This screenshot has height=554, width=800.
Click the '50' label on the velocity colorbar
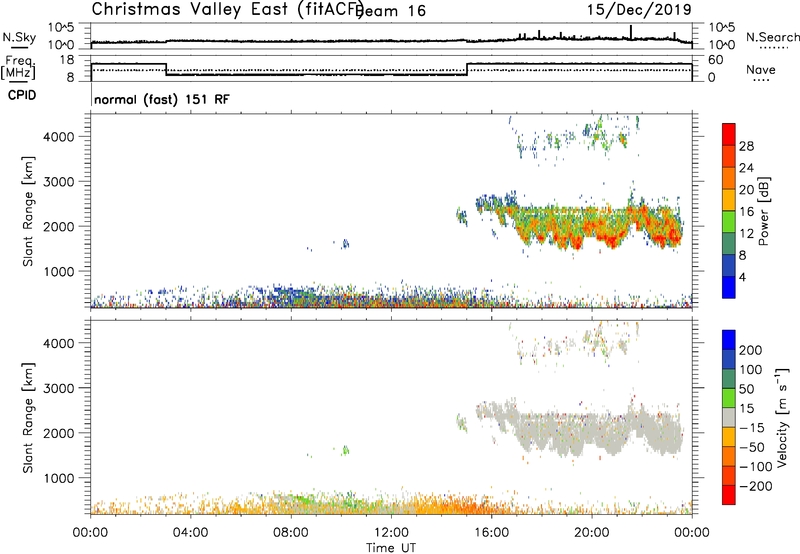click(x=746, y=389)
